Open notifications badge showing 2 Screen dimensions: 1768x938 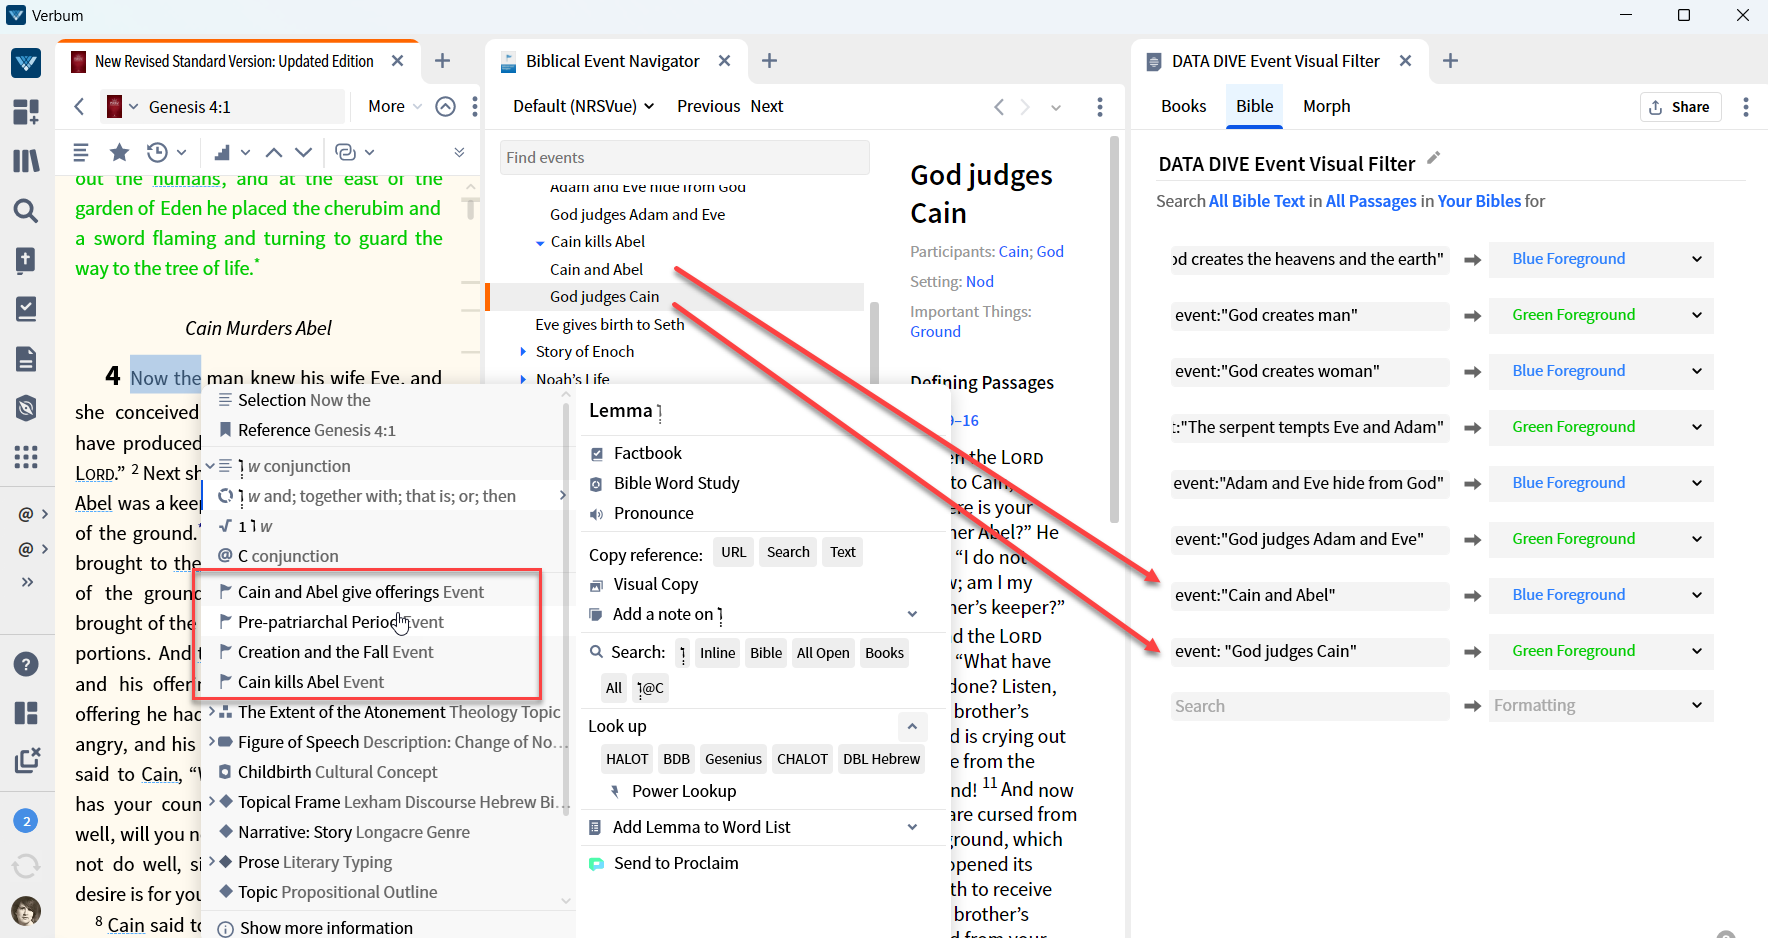tap(26, 821)
